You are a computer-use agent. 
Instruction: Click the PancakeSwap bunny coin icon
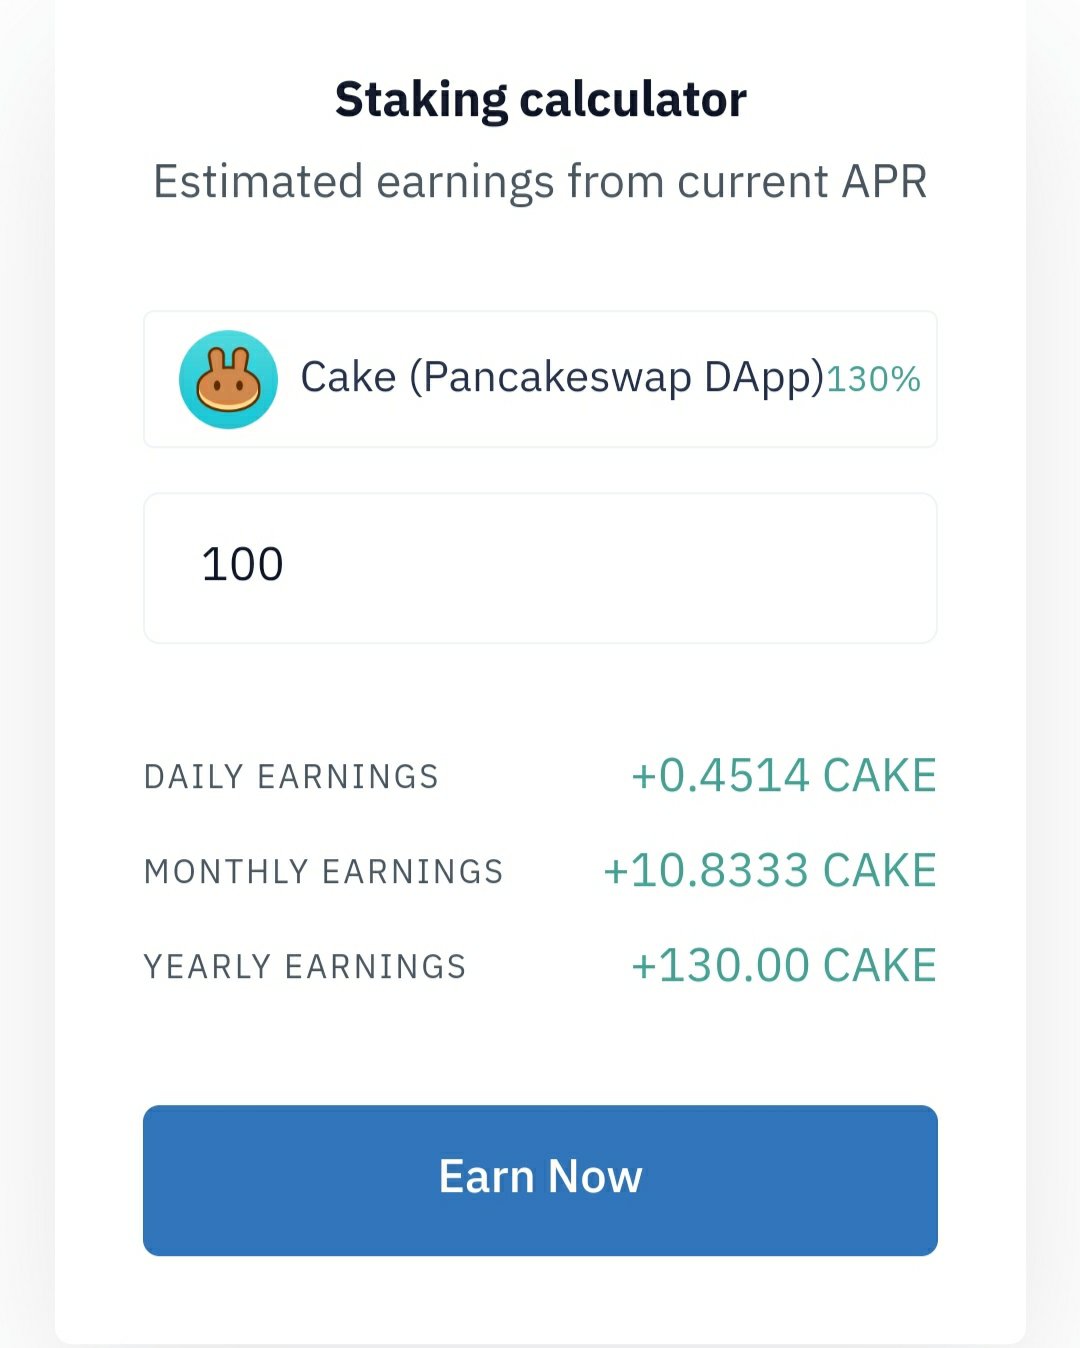click(228, 380)
